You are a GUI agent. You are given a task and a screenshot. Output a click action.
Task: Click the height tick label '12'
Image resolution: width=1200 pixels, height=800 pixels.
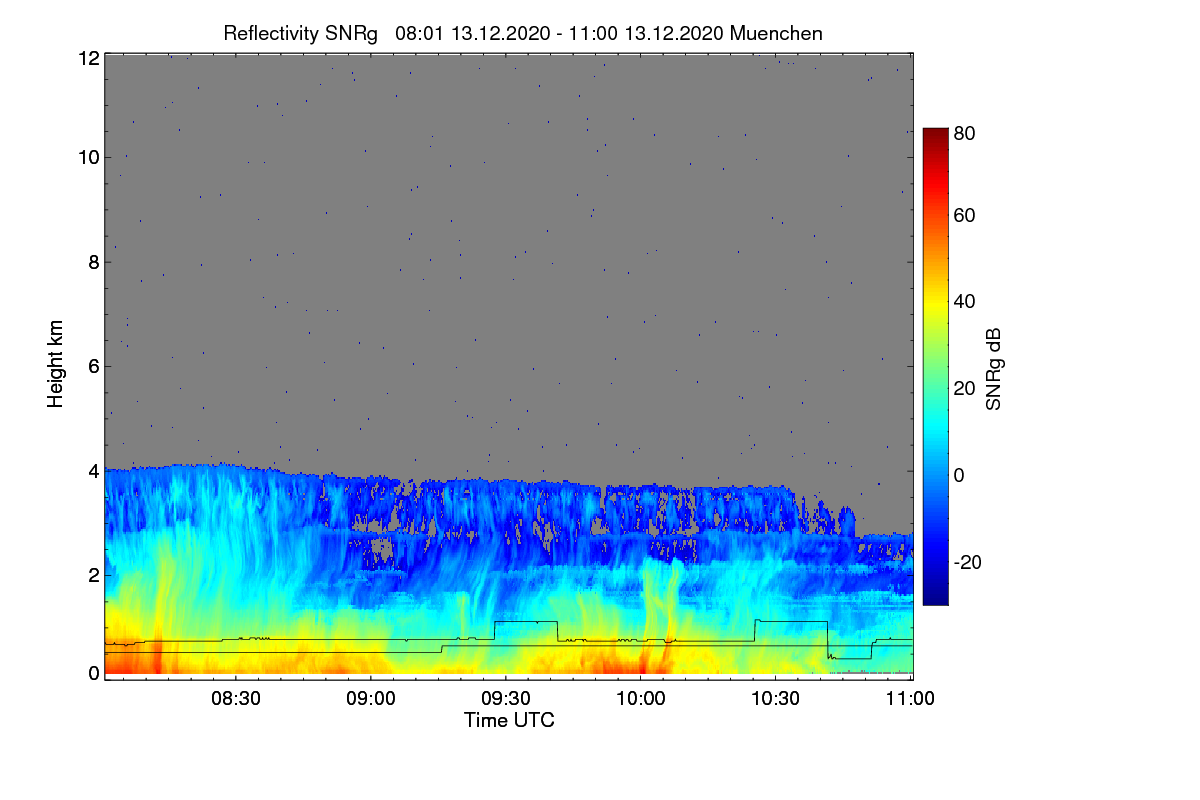tap(89, 58)
